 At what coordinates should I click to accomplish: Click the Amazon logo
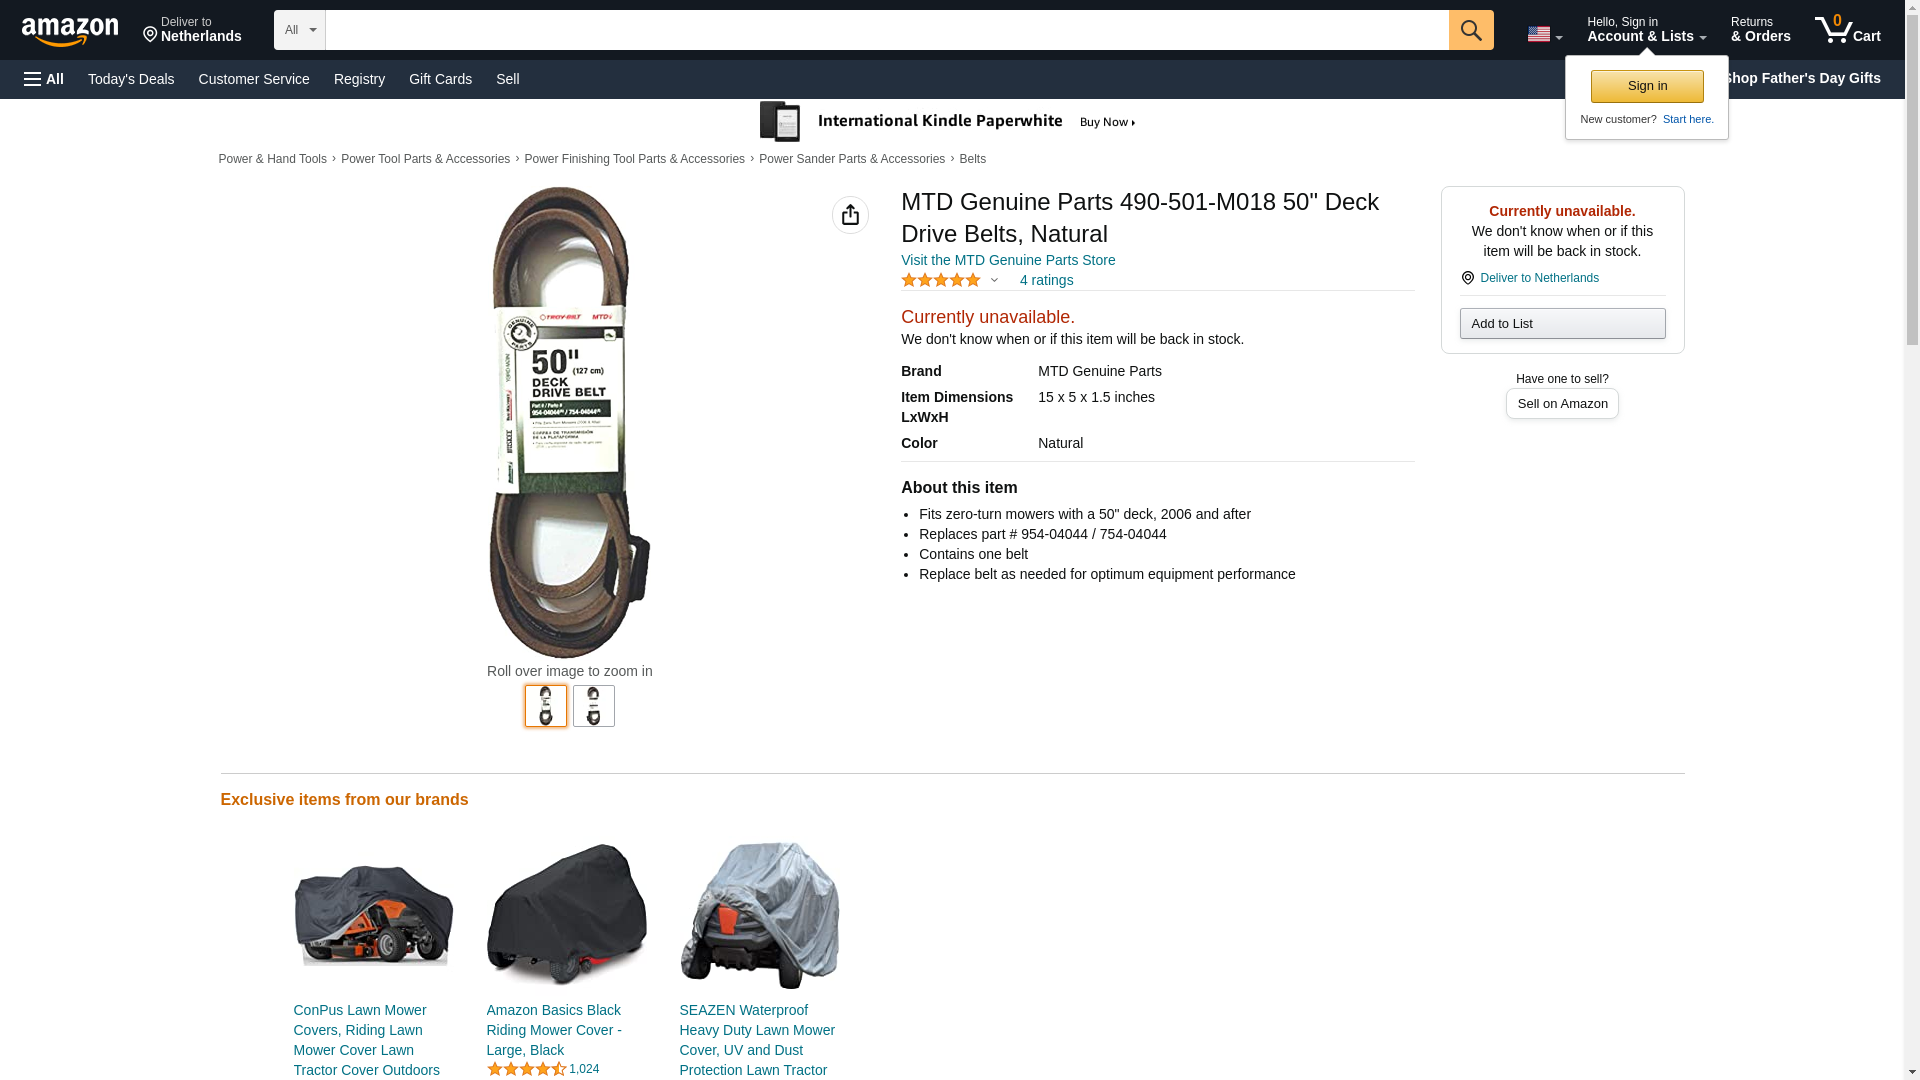tap(70, 31)
